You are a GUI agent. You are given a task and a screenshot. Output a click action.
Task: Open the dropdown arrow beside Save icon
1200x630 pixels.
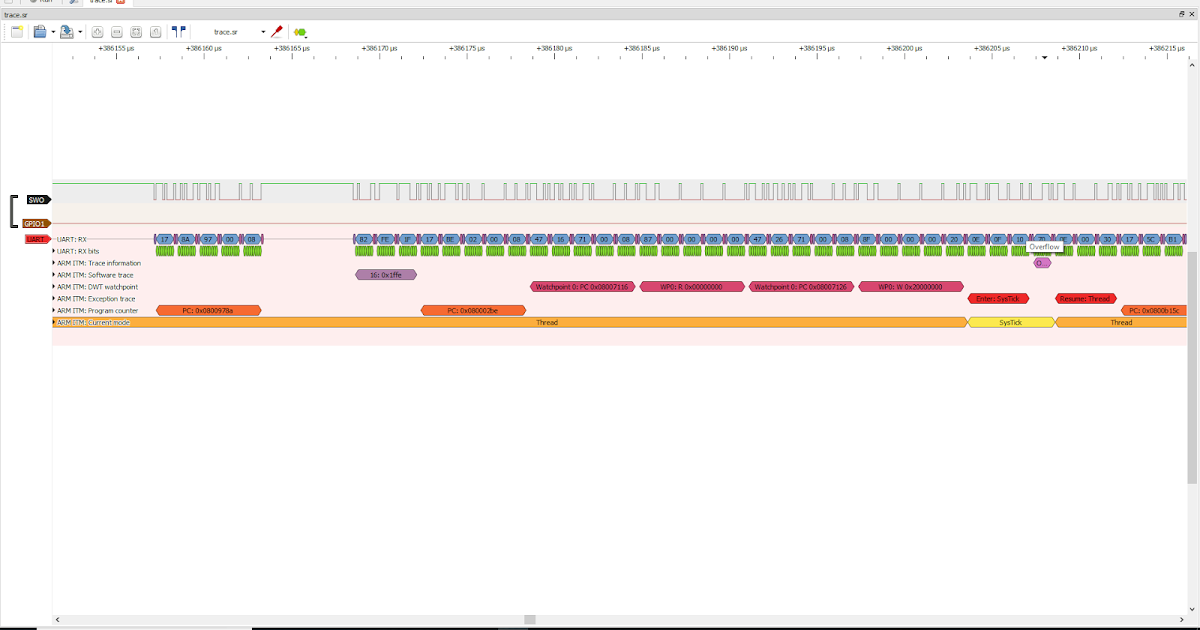point(80,32)
